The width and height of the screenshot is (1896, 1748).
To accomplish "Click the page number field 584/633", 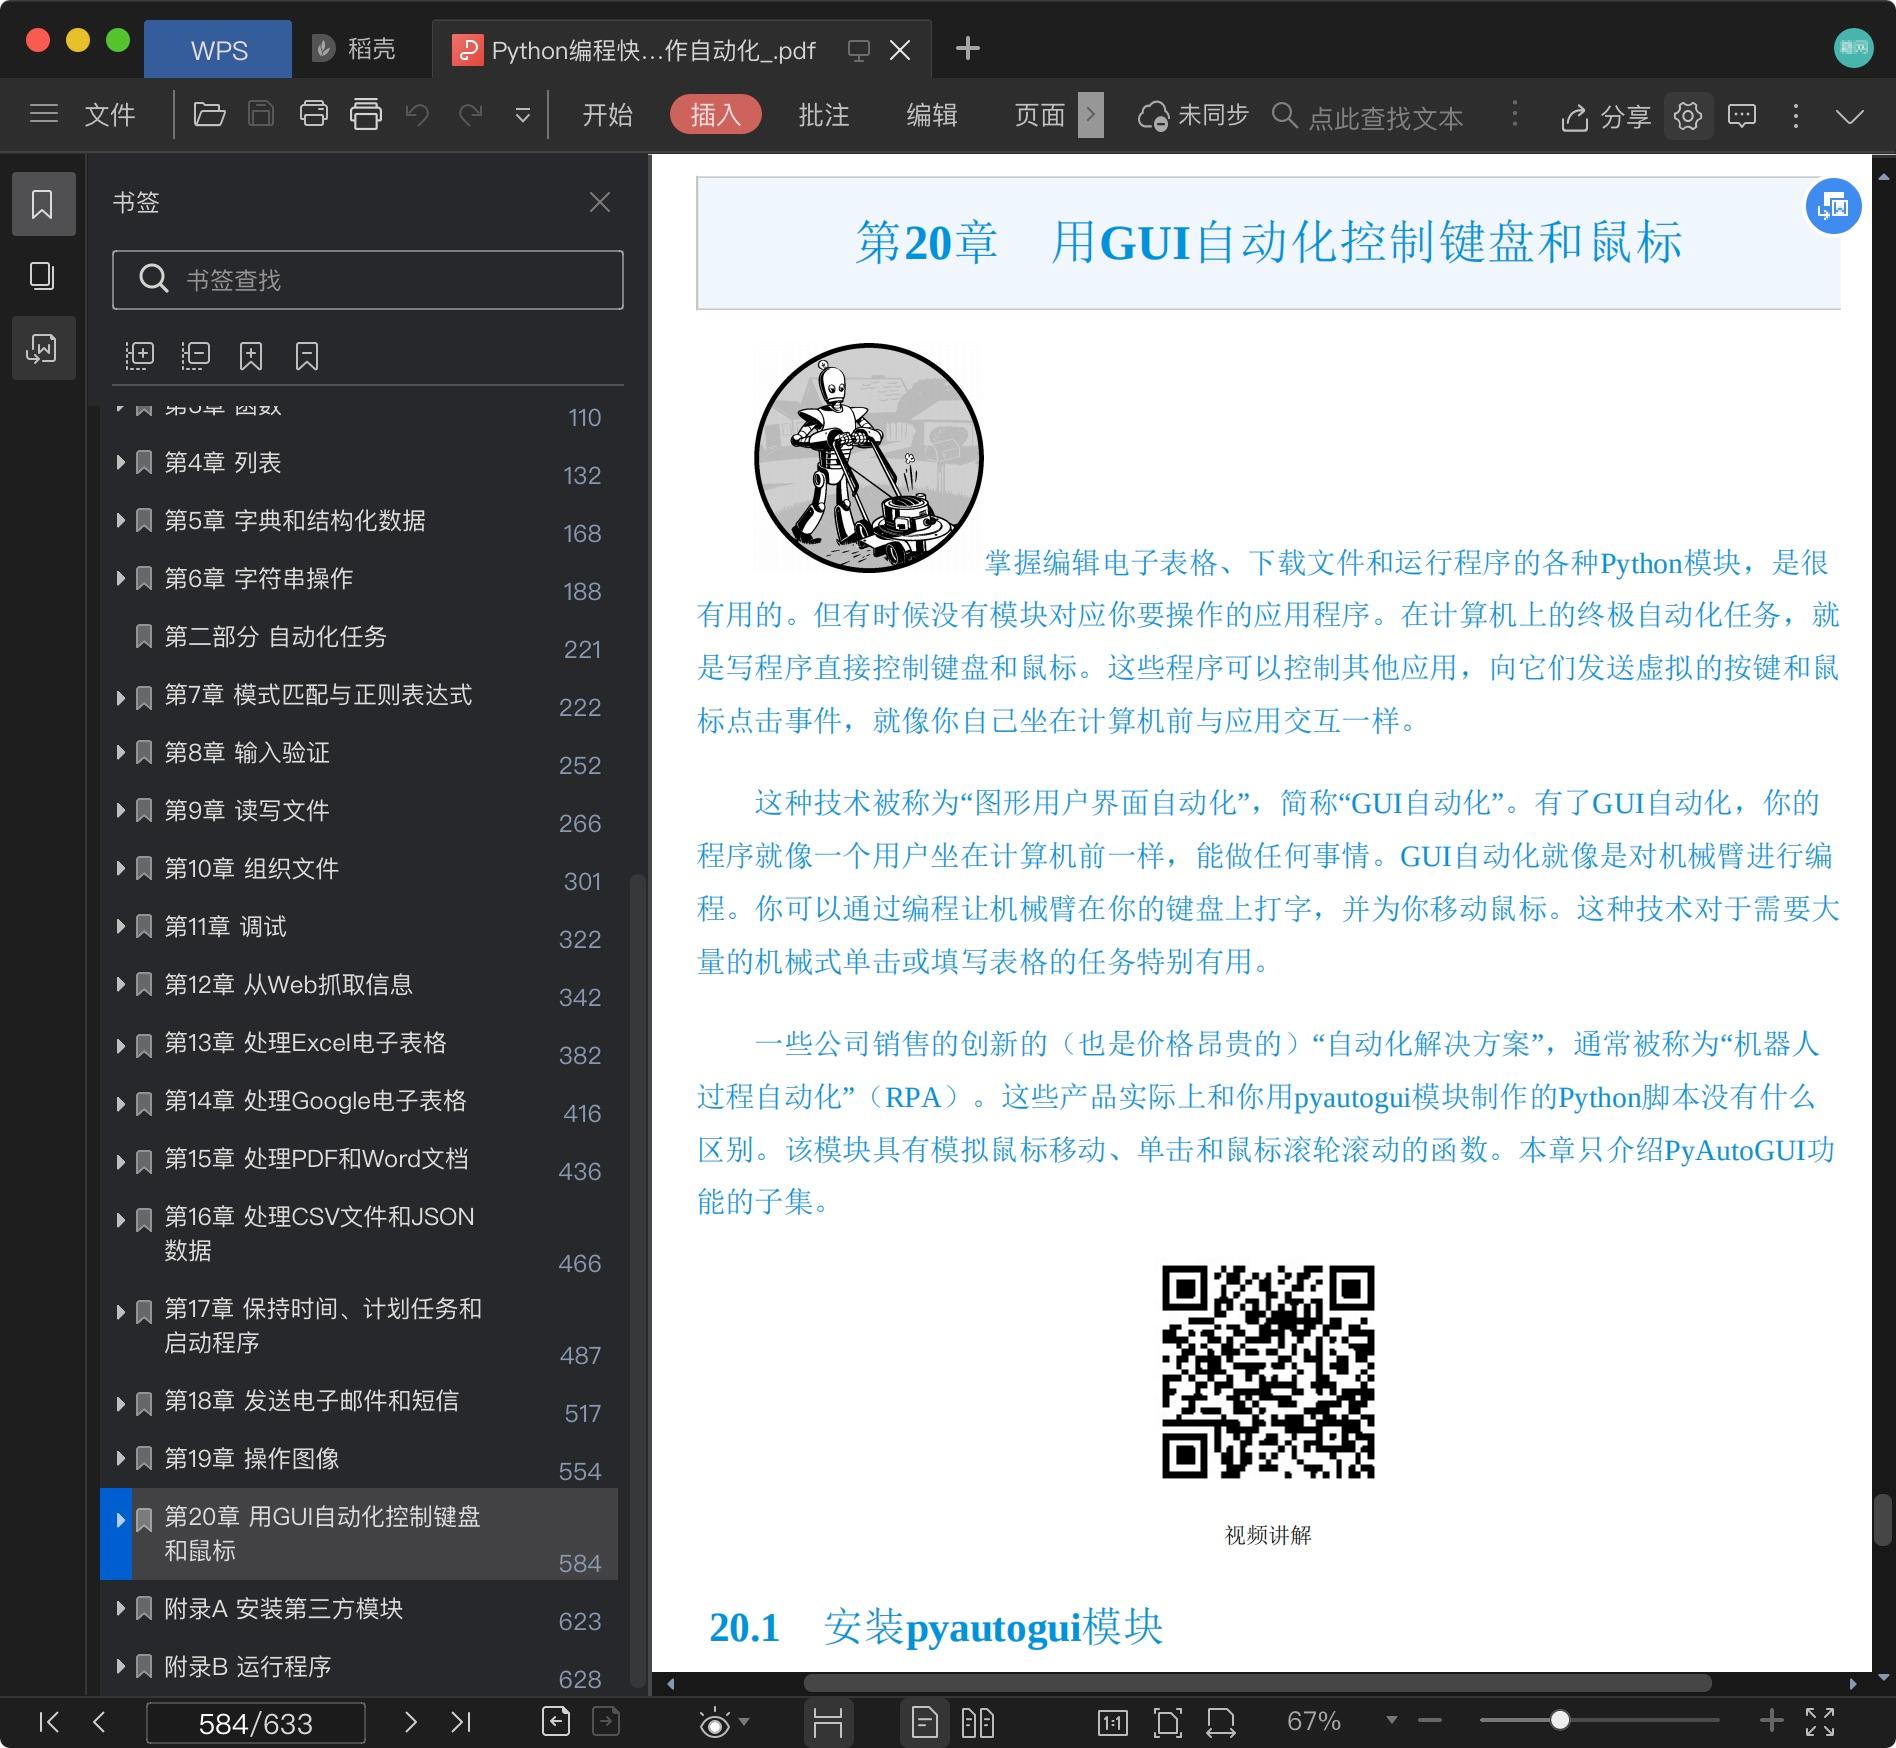I will click(x=256, y=1722).
